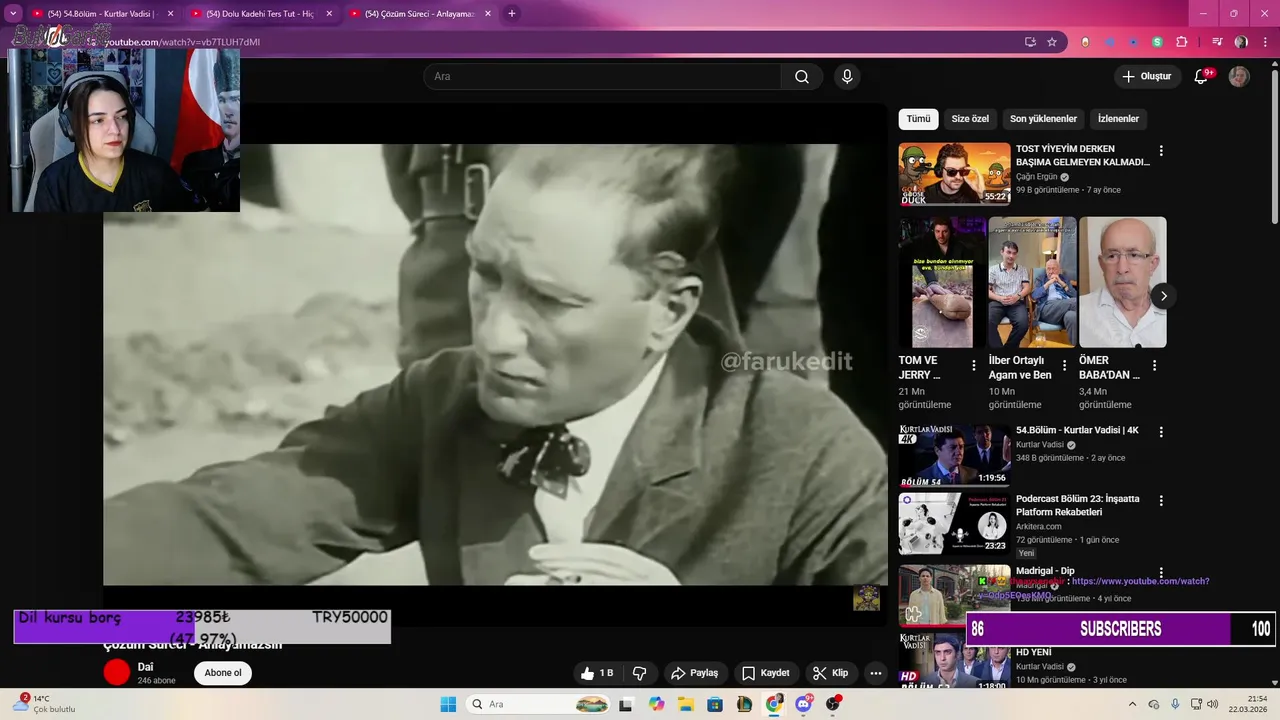1280x720 pixels.
Task: Click the Chrome icon on the taskbar
Action: [x=774, y=704]
